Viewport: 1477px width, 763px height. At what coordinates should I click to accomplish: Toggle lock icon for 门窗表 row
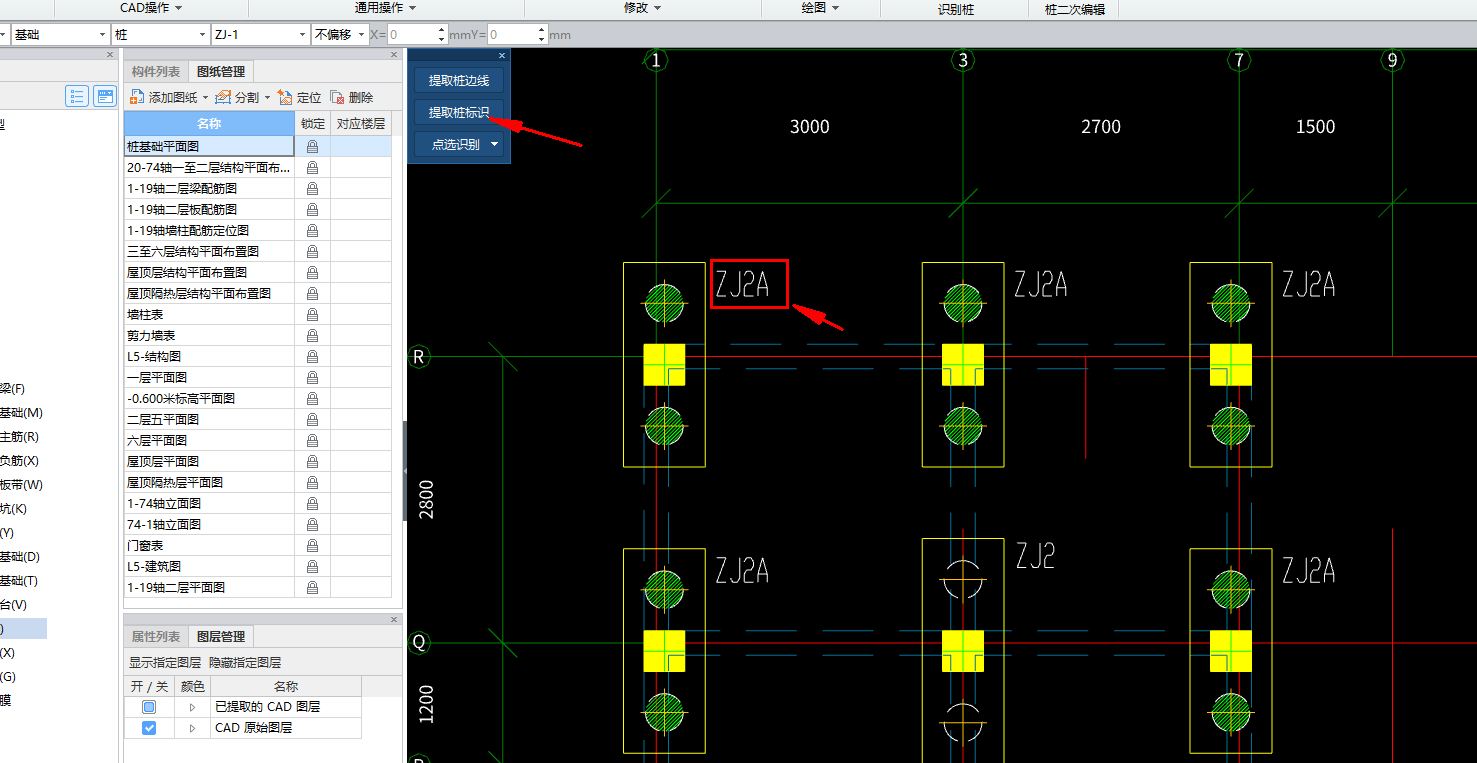tap(312, 545)
